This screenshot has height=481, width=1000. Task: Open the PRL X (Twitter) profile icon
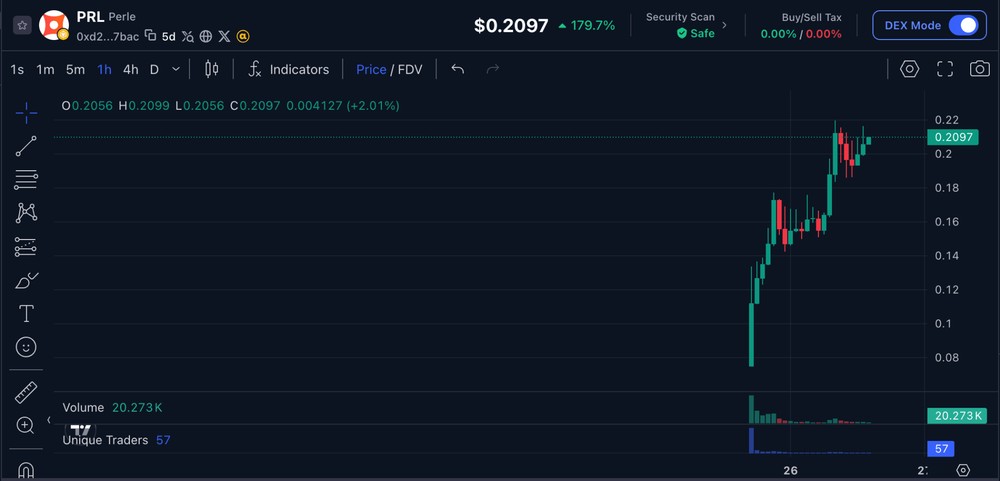224,36
